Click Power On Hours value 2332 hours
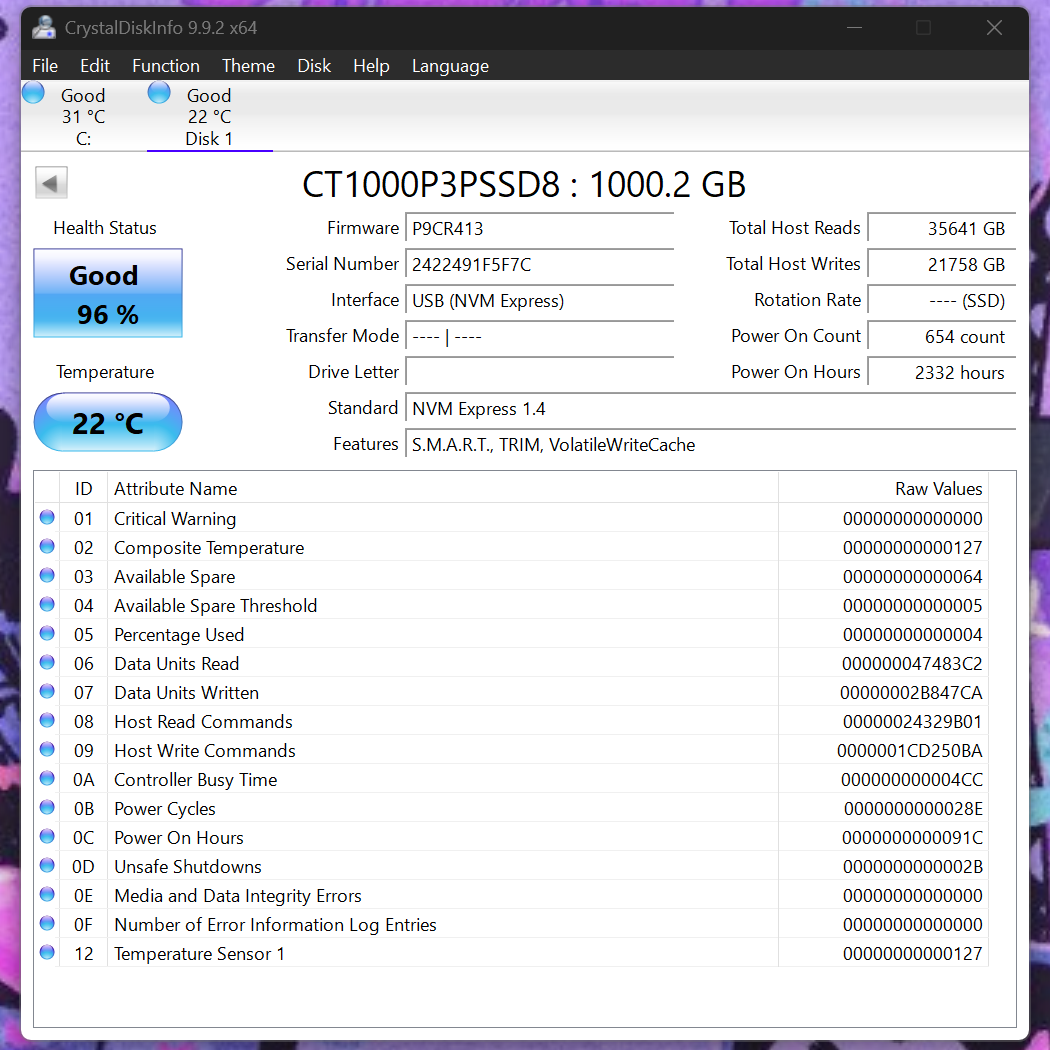Screen dimensions: 1050x1050 point(942,372)
